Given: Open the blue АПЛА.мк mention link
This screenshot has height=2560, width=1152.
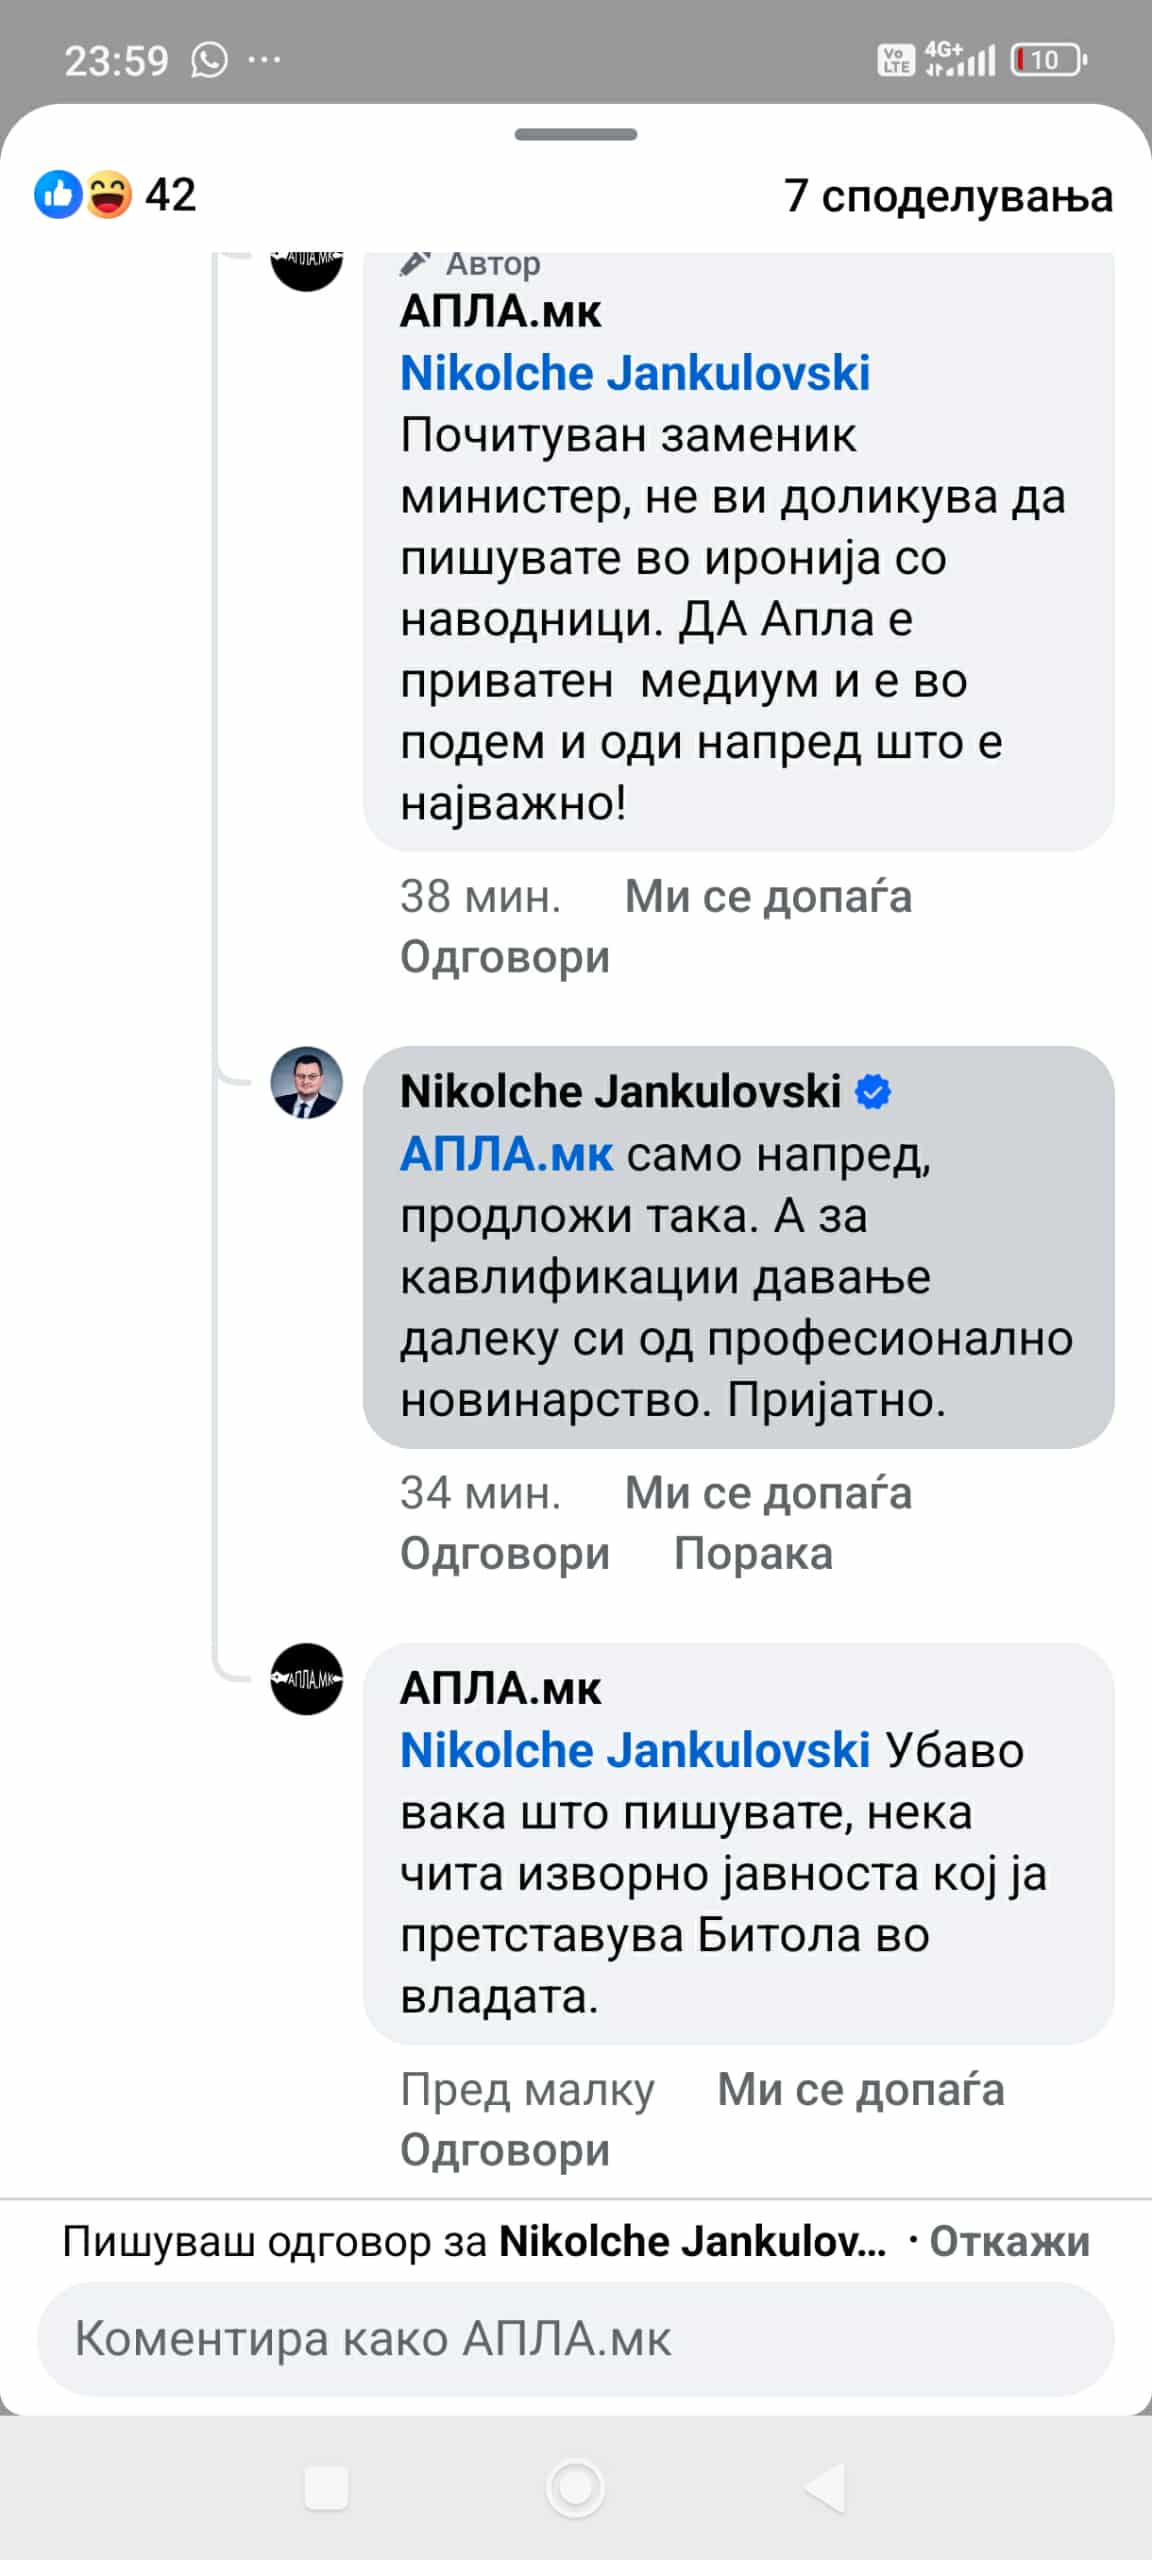Looking at the screenshot, I should coord(506,1154).
